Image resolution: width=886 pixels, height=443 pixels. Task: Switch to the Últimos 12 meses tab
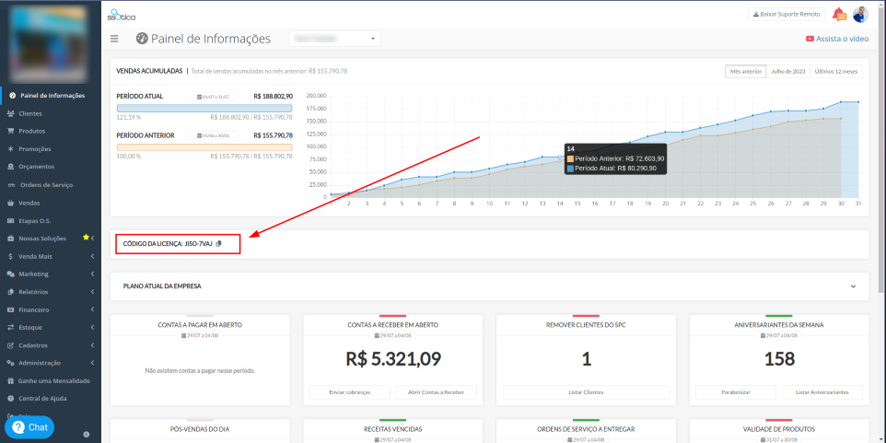pyautogui.click(x=836, y=72)
